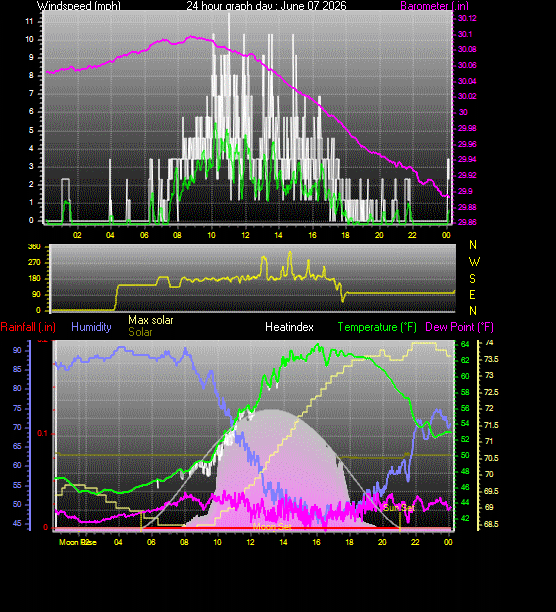
Task: Click the Moon Set marker label
Action: (x=272, y=527)
